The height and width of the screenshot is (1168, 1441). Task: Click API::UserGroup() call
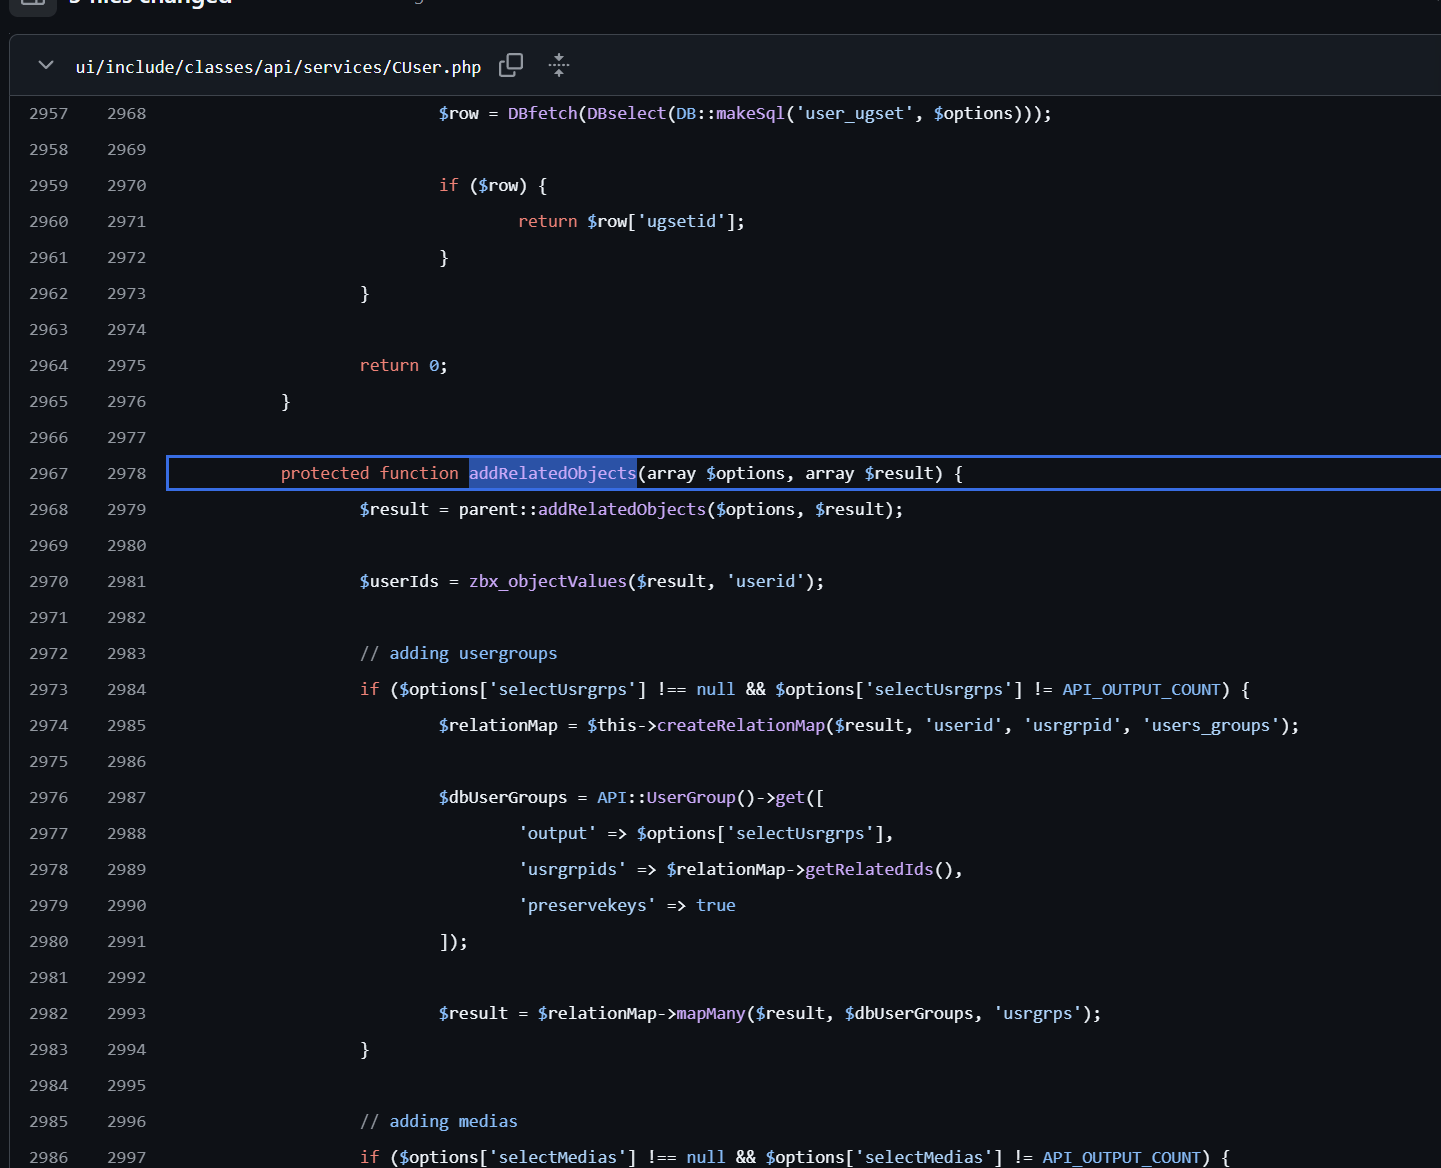(x=676, y=797)
